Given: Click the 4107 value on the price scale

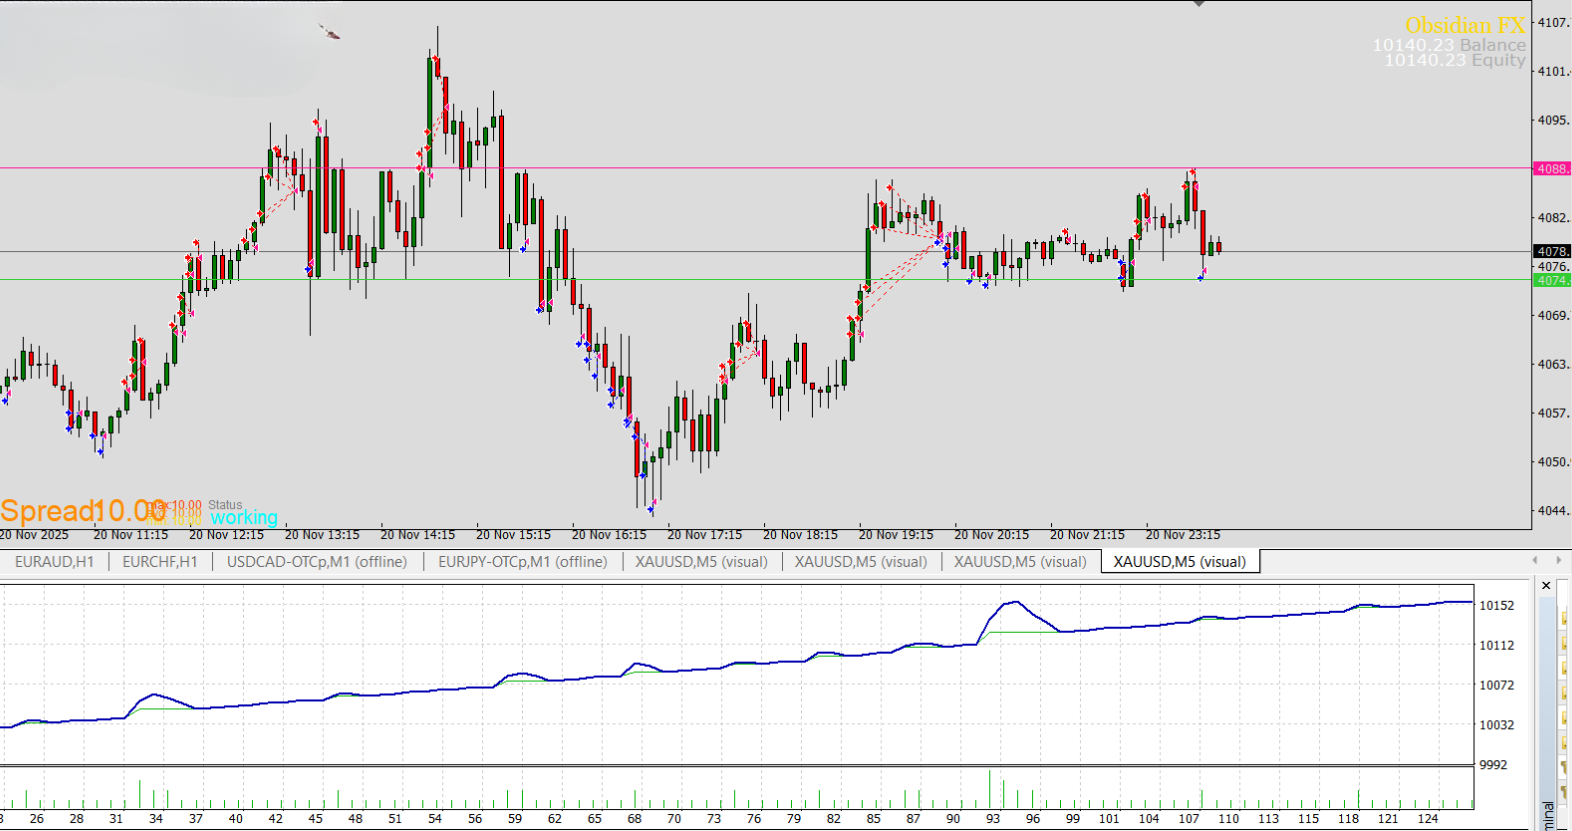Looking at the screenshot, I should [1553, 22].
